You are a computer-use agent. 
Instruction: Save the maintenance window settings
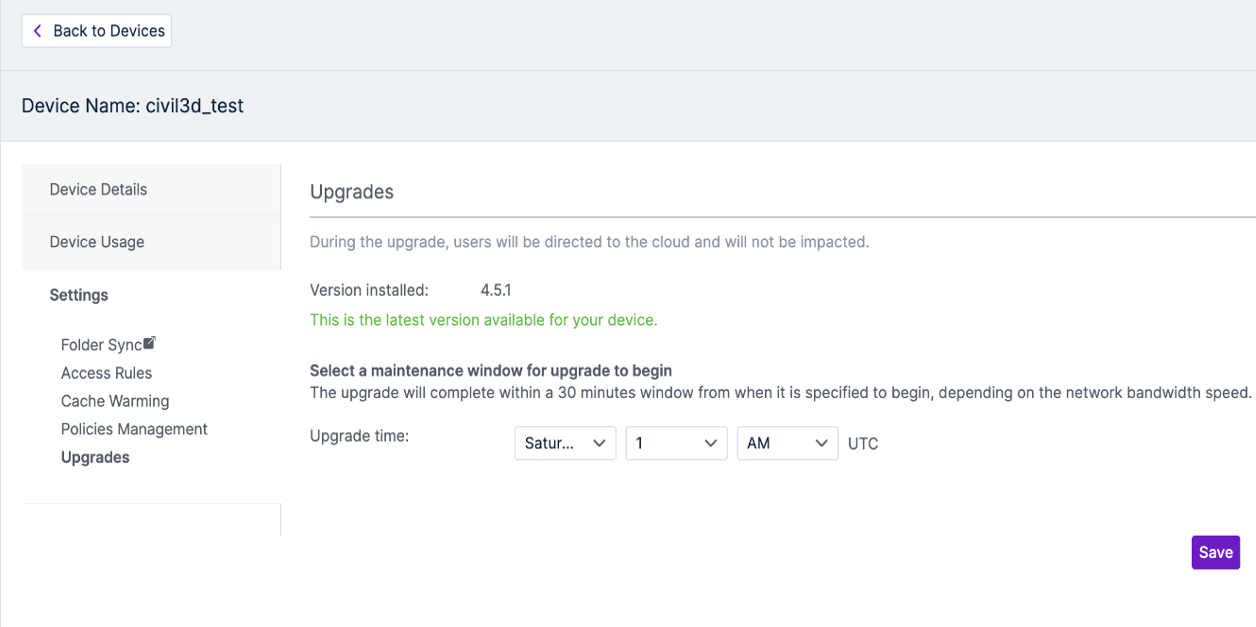pyautogui.click(x=1215, y=552)
